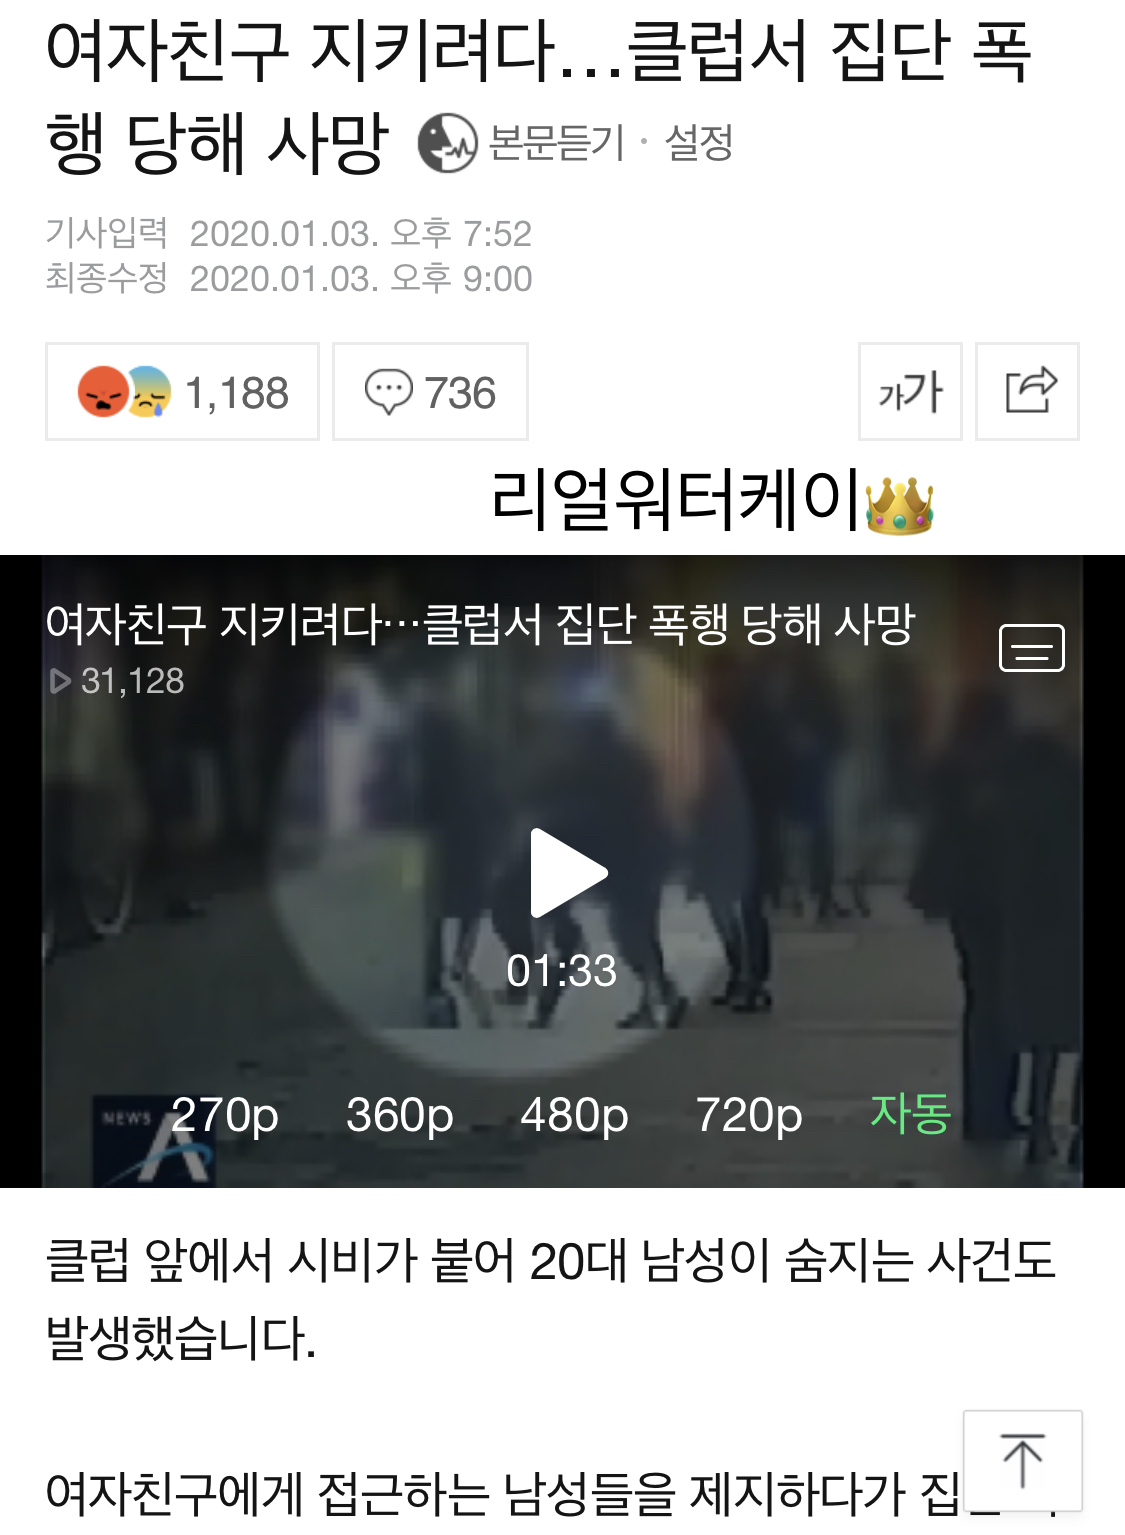Tap the scroll-to-top arrow button
Screen dimensions: 1125x1535
click(x=1022, y=1460)
